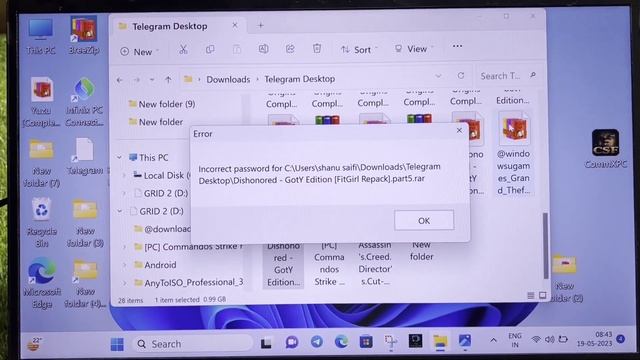This screenshot has width=640, height=360.
Task: Switch to large icons view in status bar
Action: click(542, 295)
